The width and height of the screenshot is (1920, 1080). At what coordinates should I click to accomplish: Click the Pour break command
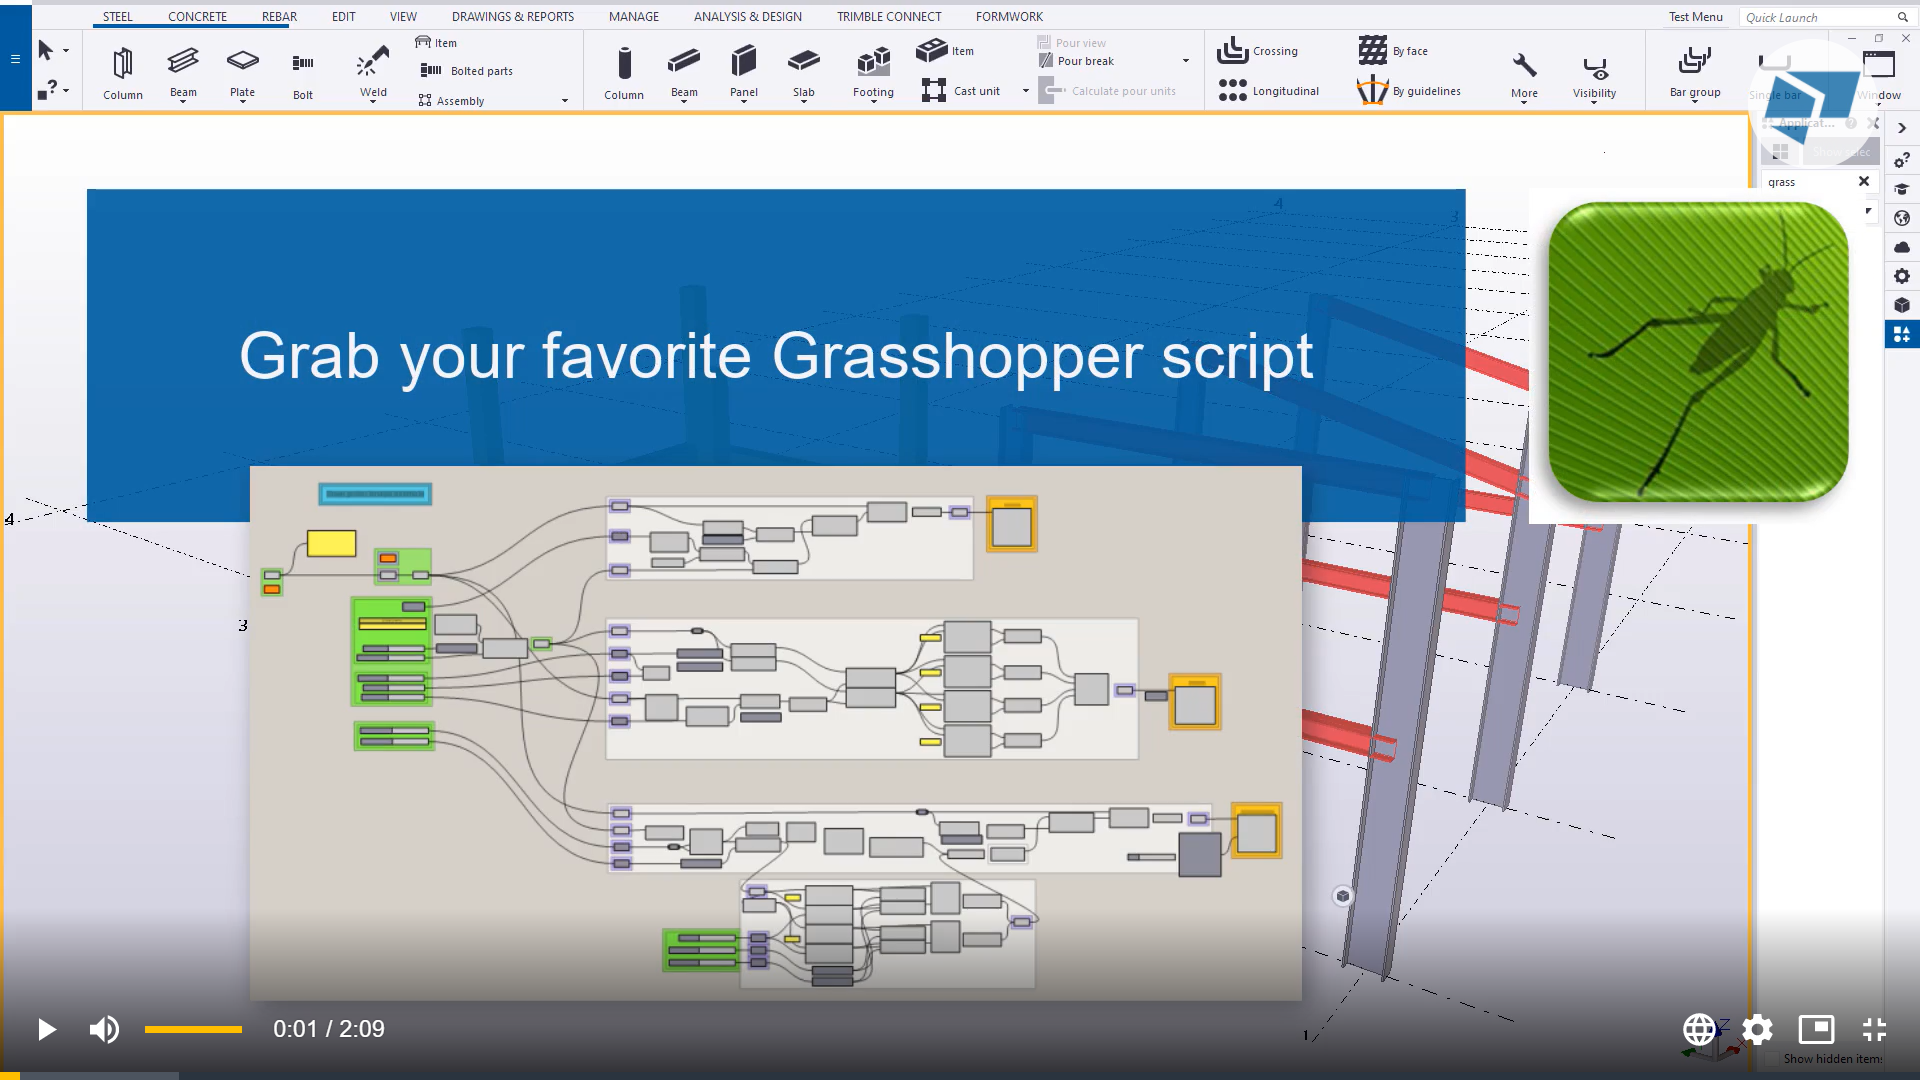click(x=1076, y=61)
